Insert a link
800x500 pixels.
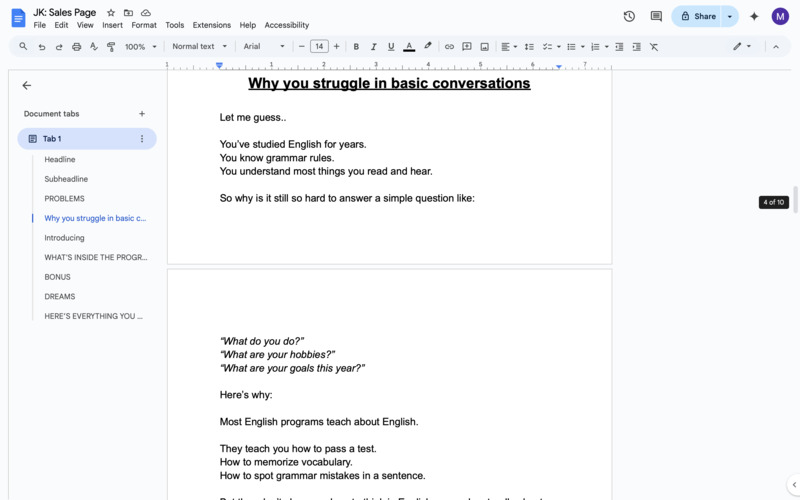coord(449,47)
